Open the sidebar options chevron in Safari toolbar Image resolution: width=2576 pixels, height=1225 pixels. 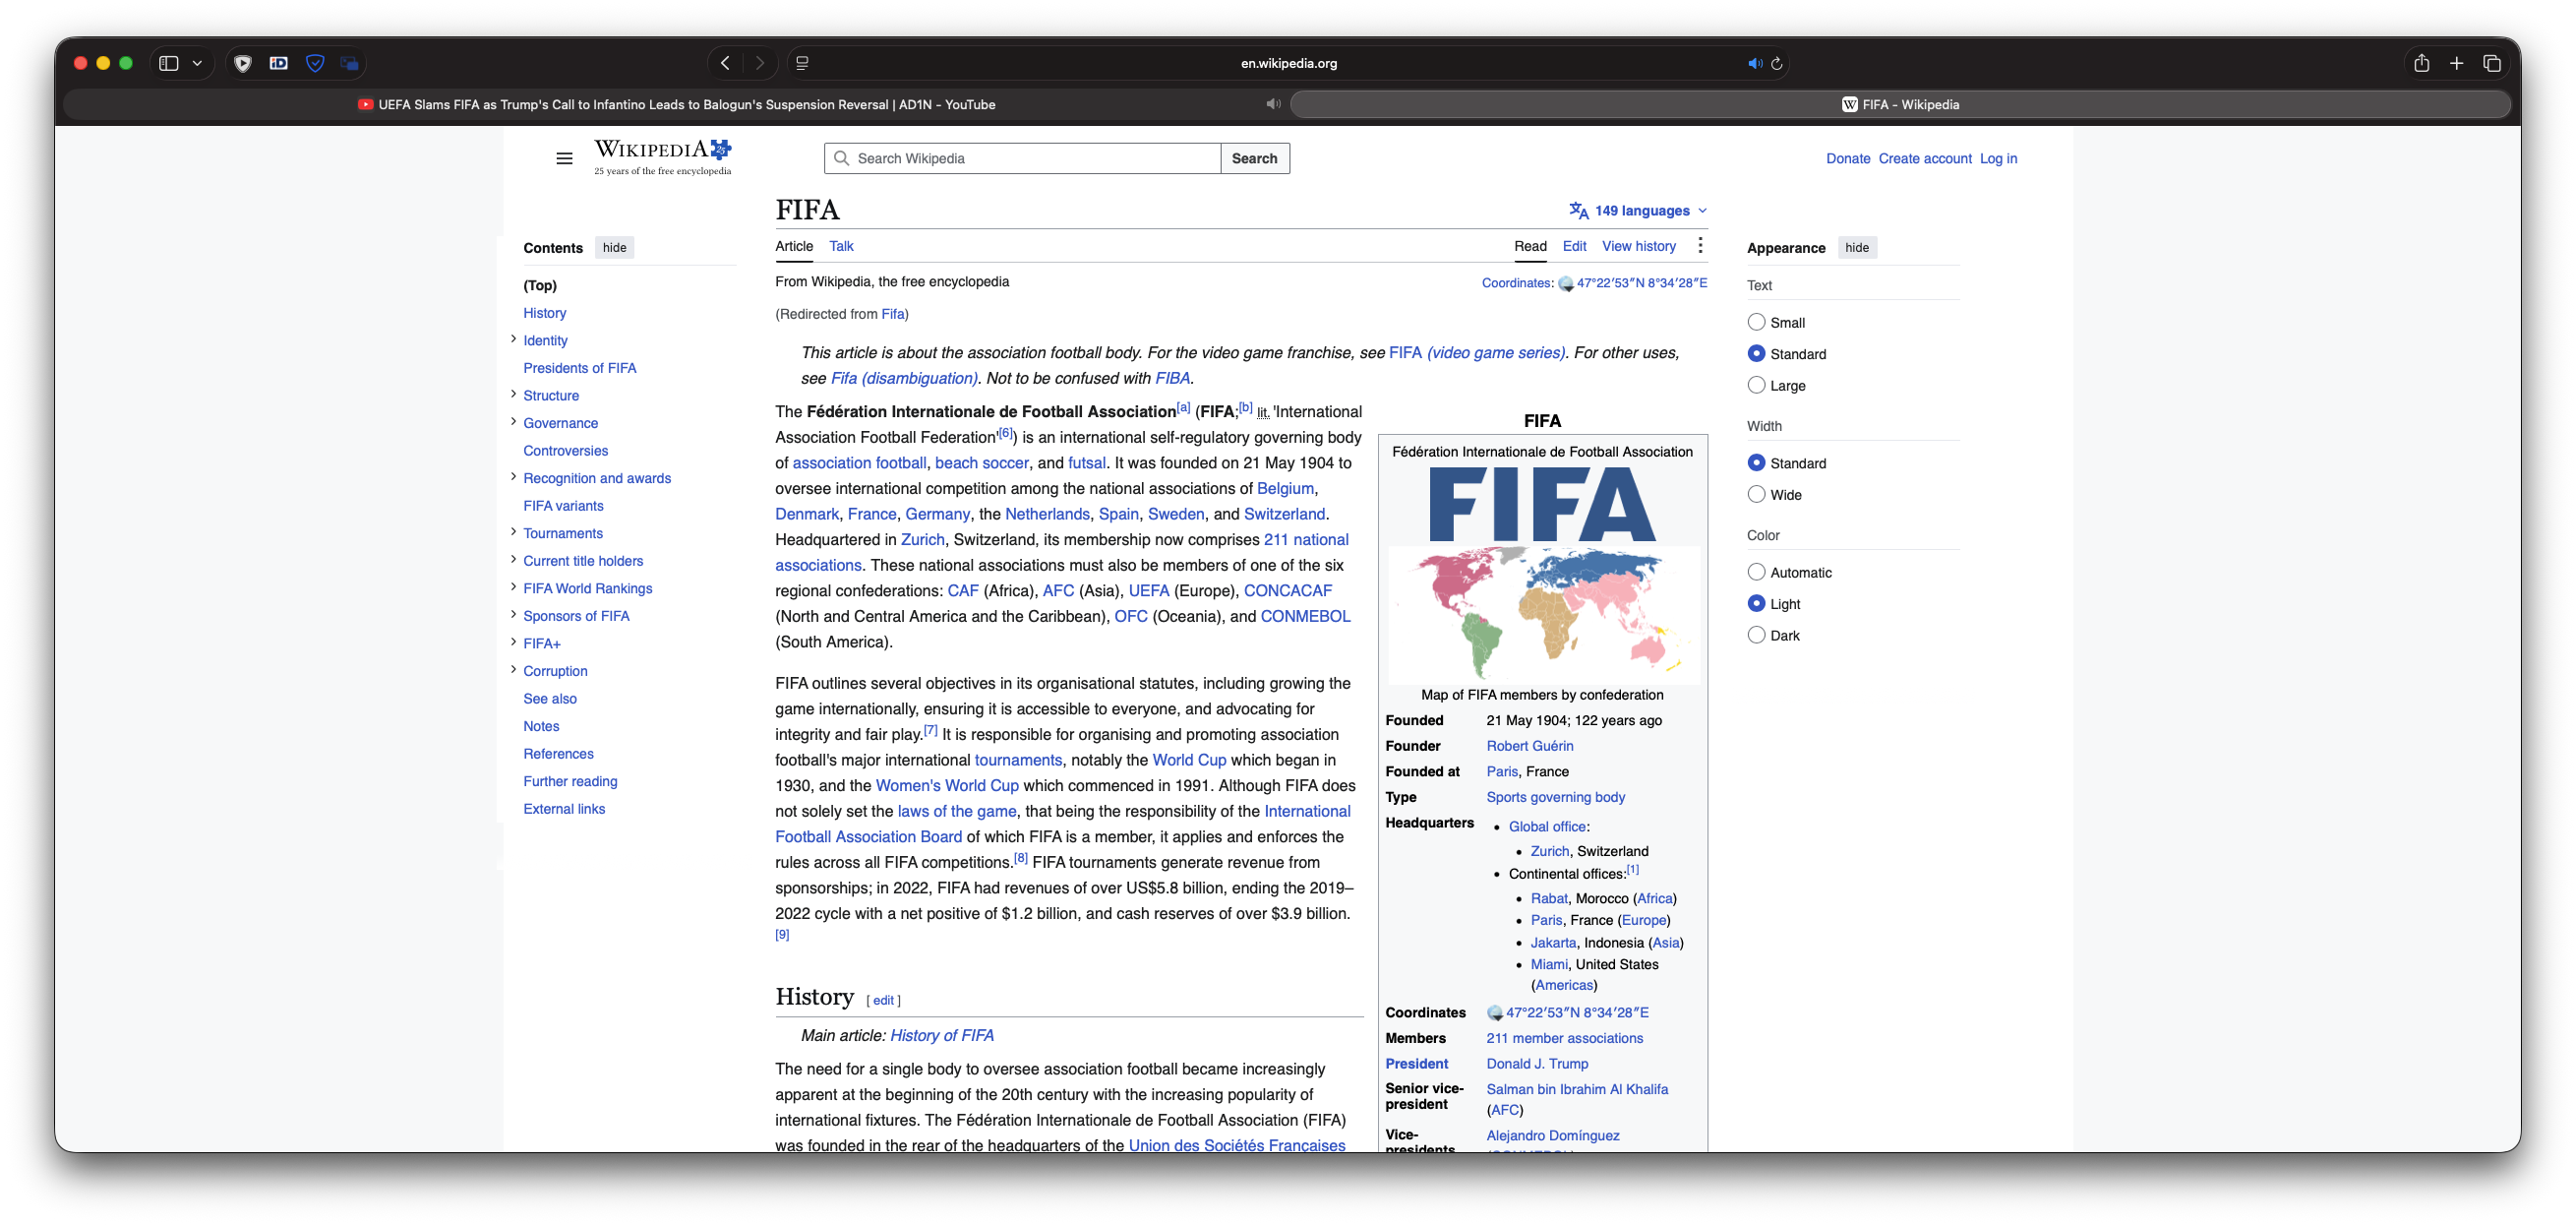(x=197, y=63)
